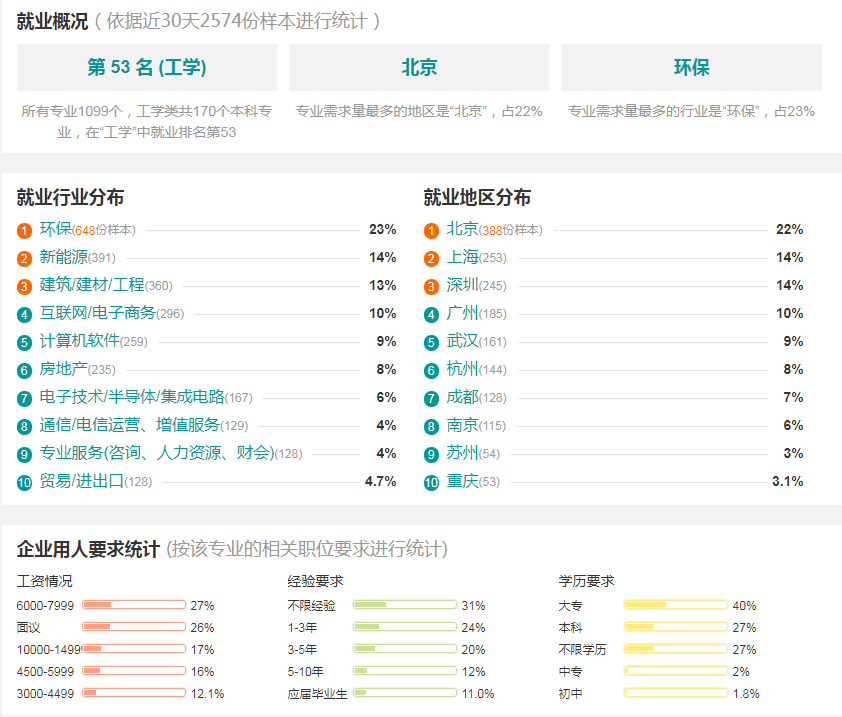Click the rank 3 badge beside 建筑/建材/工程

pos(24,287)
